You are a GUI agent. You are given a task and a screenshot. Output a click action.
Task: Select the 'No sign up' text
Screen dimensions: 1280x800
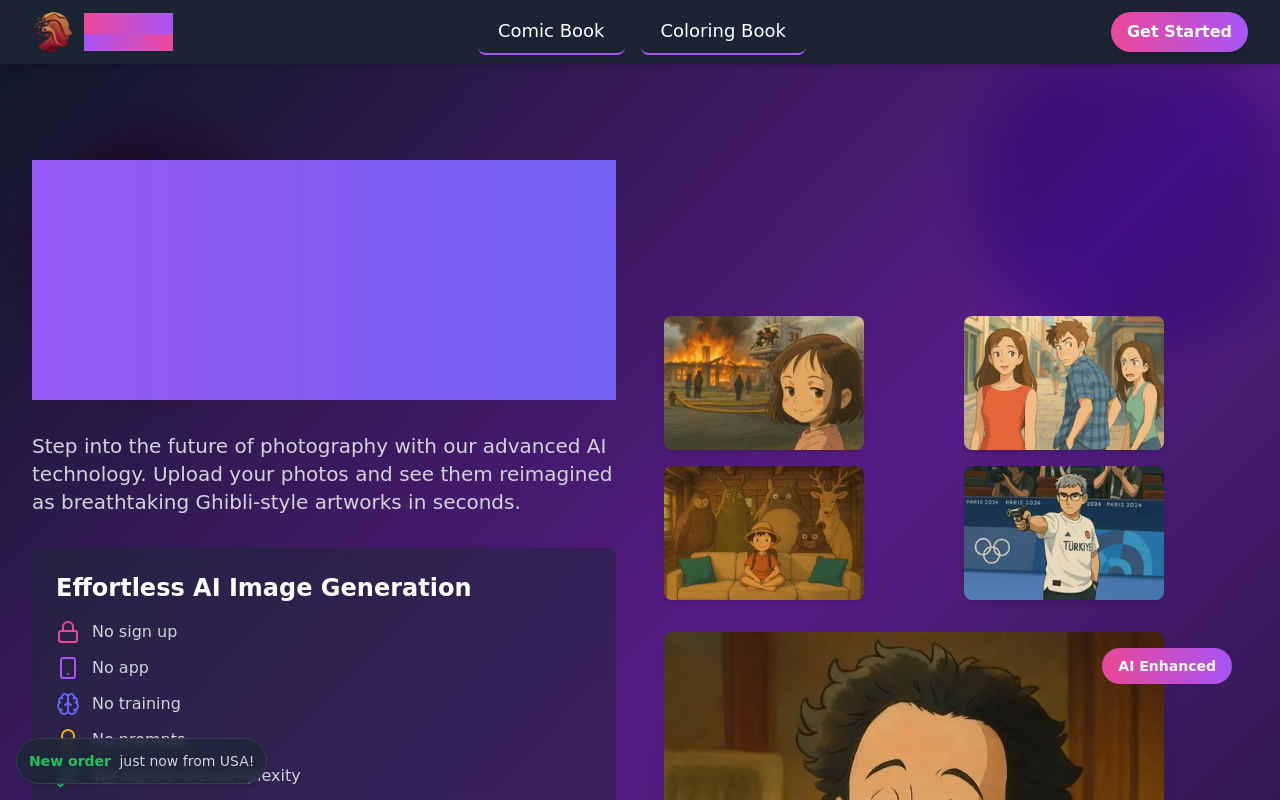[134, 632]
